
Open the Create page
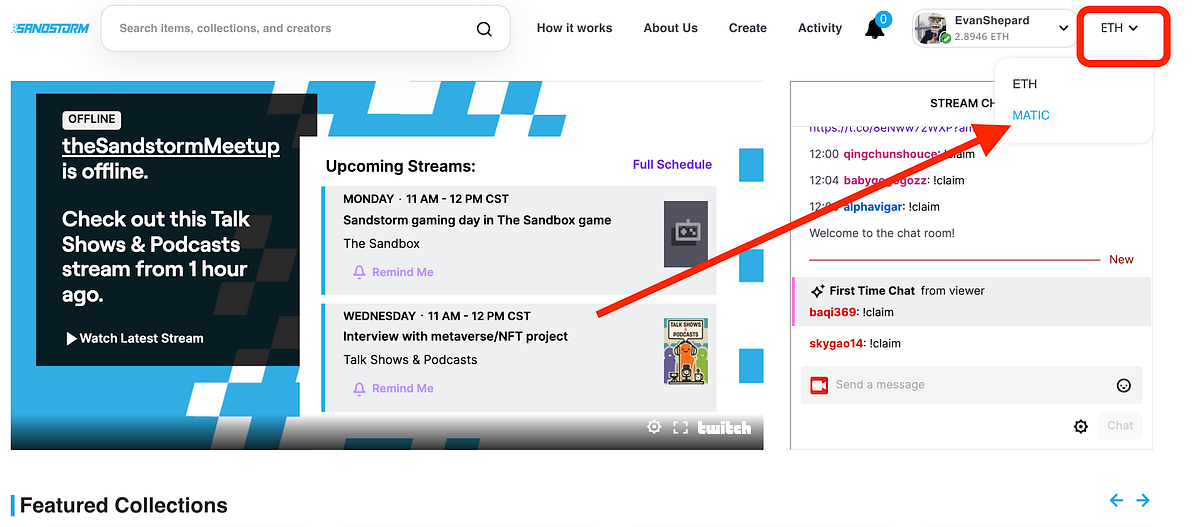[x=748, y=28]
